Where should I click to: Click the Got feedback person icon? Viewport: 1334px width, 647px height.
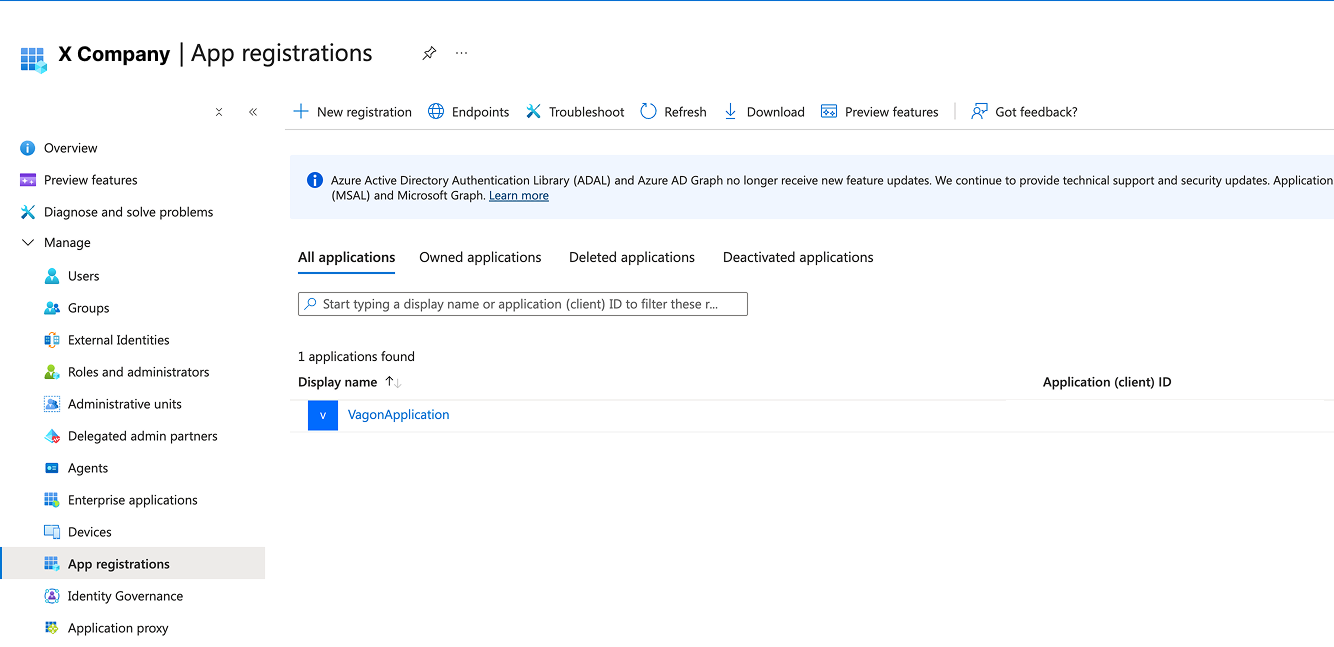tap(979, 111)
